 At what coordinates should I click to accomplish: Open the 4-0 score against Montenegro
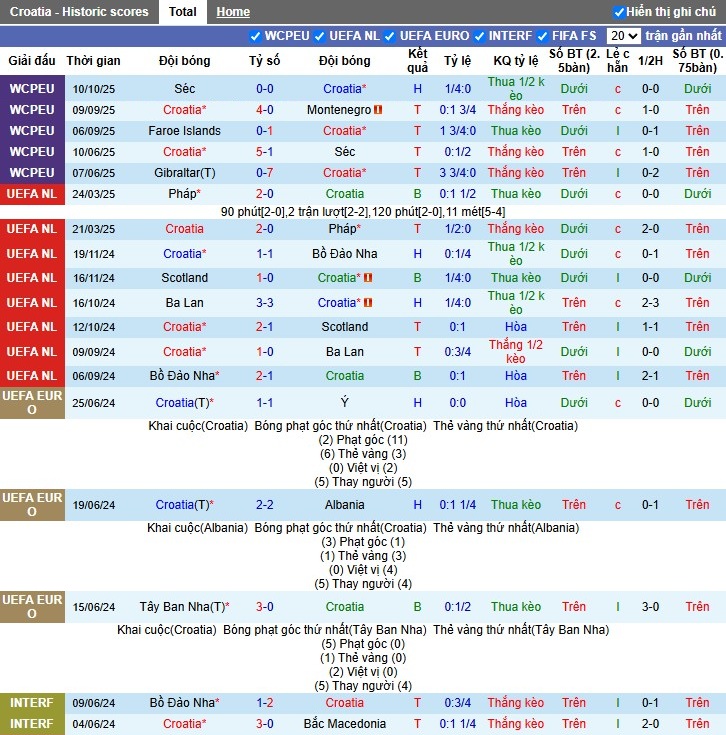pos(265,110)
